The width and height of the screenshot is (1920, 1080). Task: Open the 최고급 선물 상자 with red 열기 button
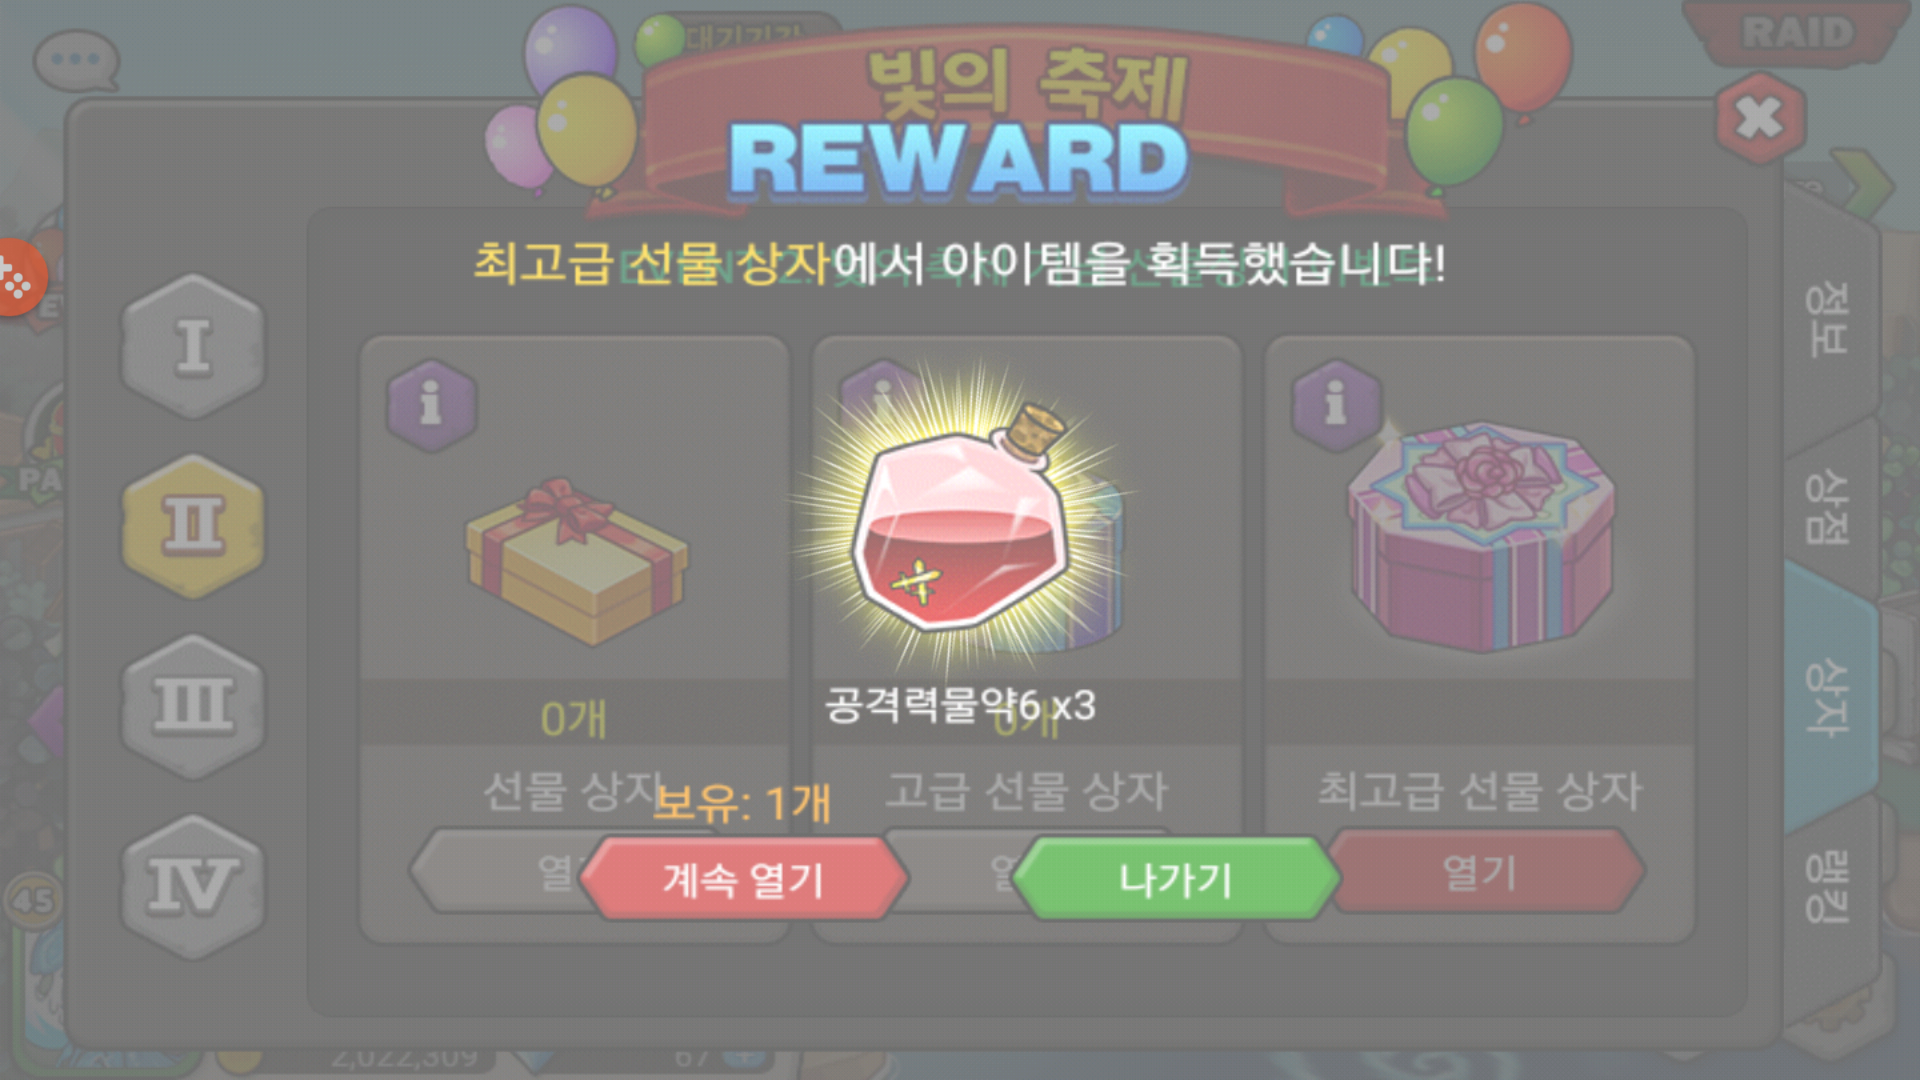pyautogui.click(x=1480, y=872)
